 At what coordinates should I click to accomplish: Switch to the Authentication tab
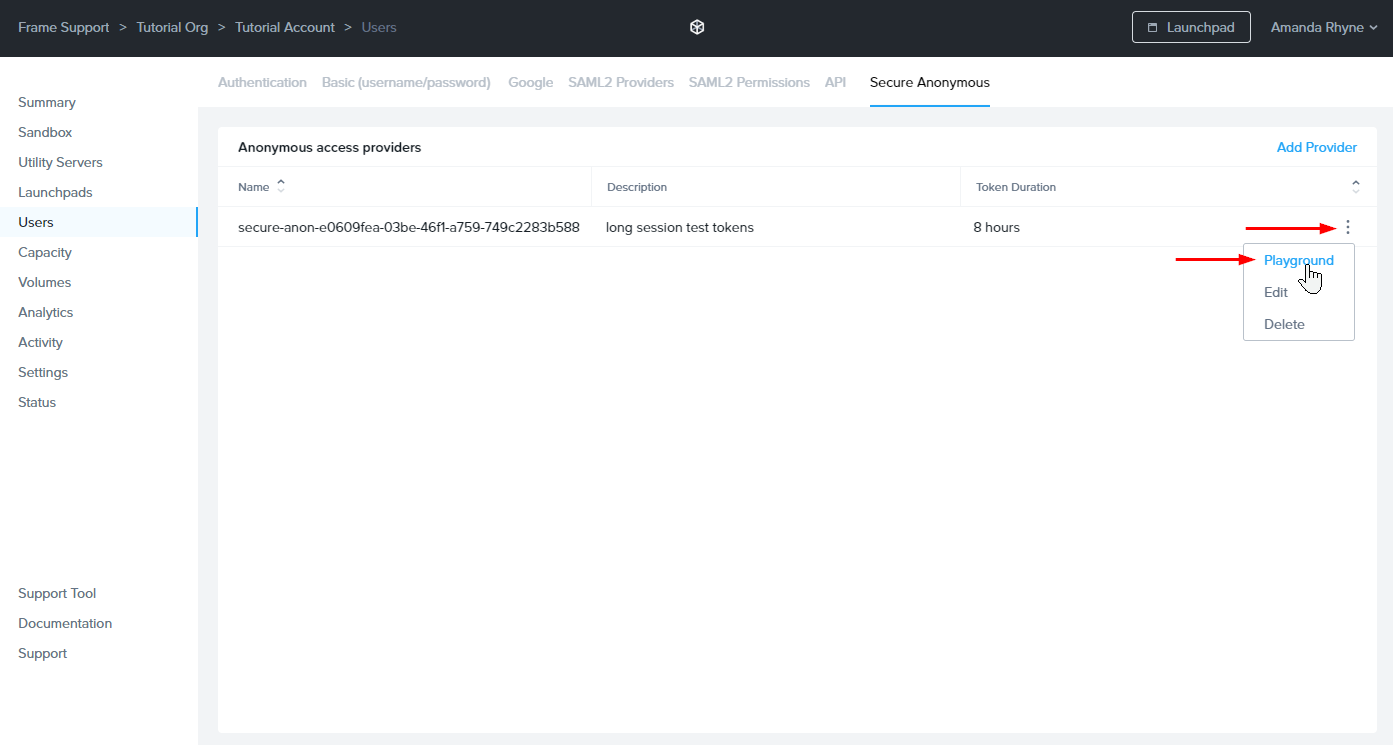[x=262, y=82]
